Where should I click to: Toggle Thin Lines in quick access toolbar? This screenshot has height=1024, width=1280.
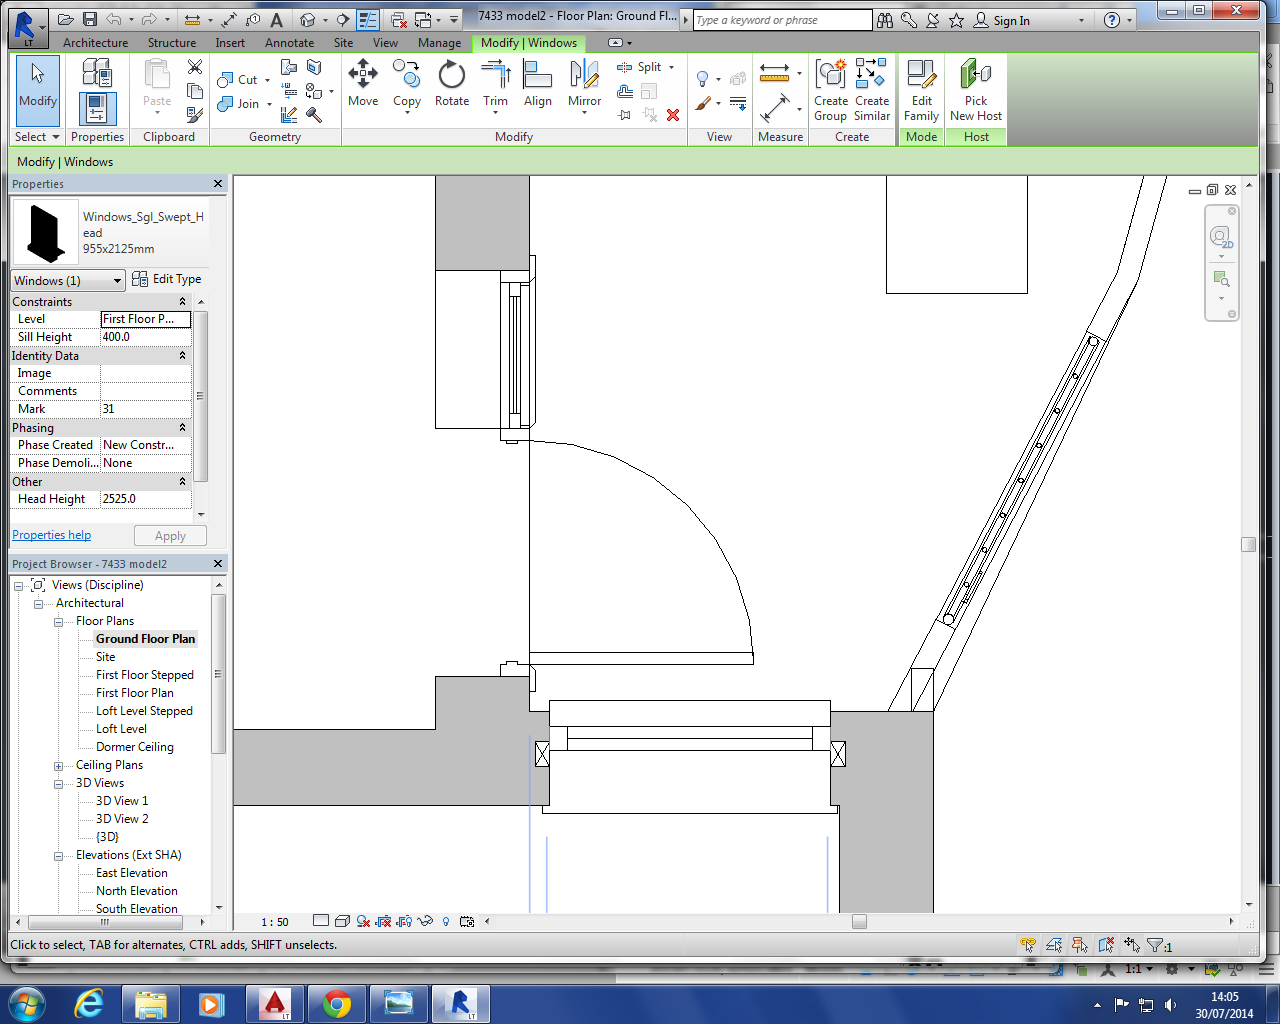tap(367, 20)
